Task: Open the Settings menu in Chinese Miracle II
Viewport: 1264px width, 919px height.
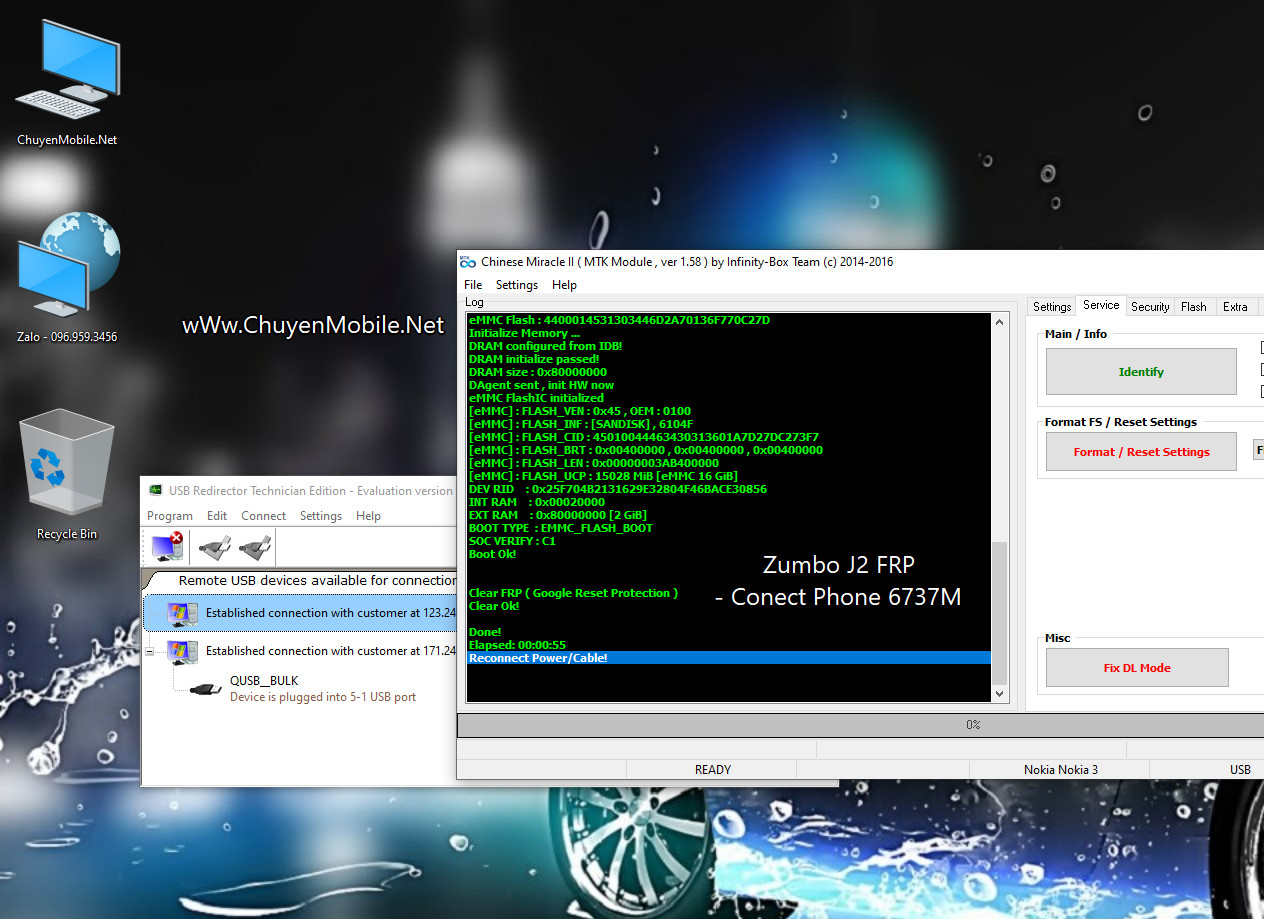Action: (517, 285)
